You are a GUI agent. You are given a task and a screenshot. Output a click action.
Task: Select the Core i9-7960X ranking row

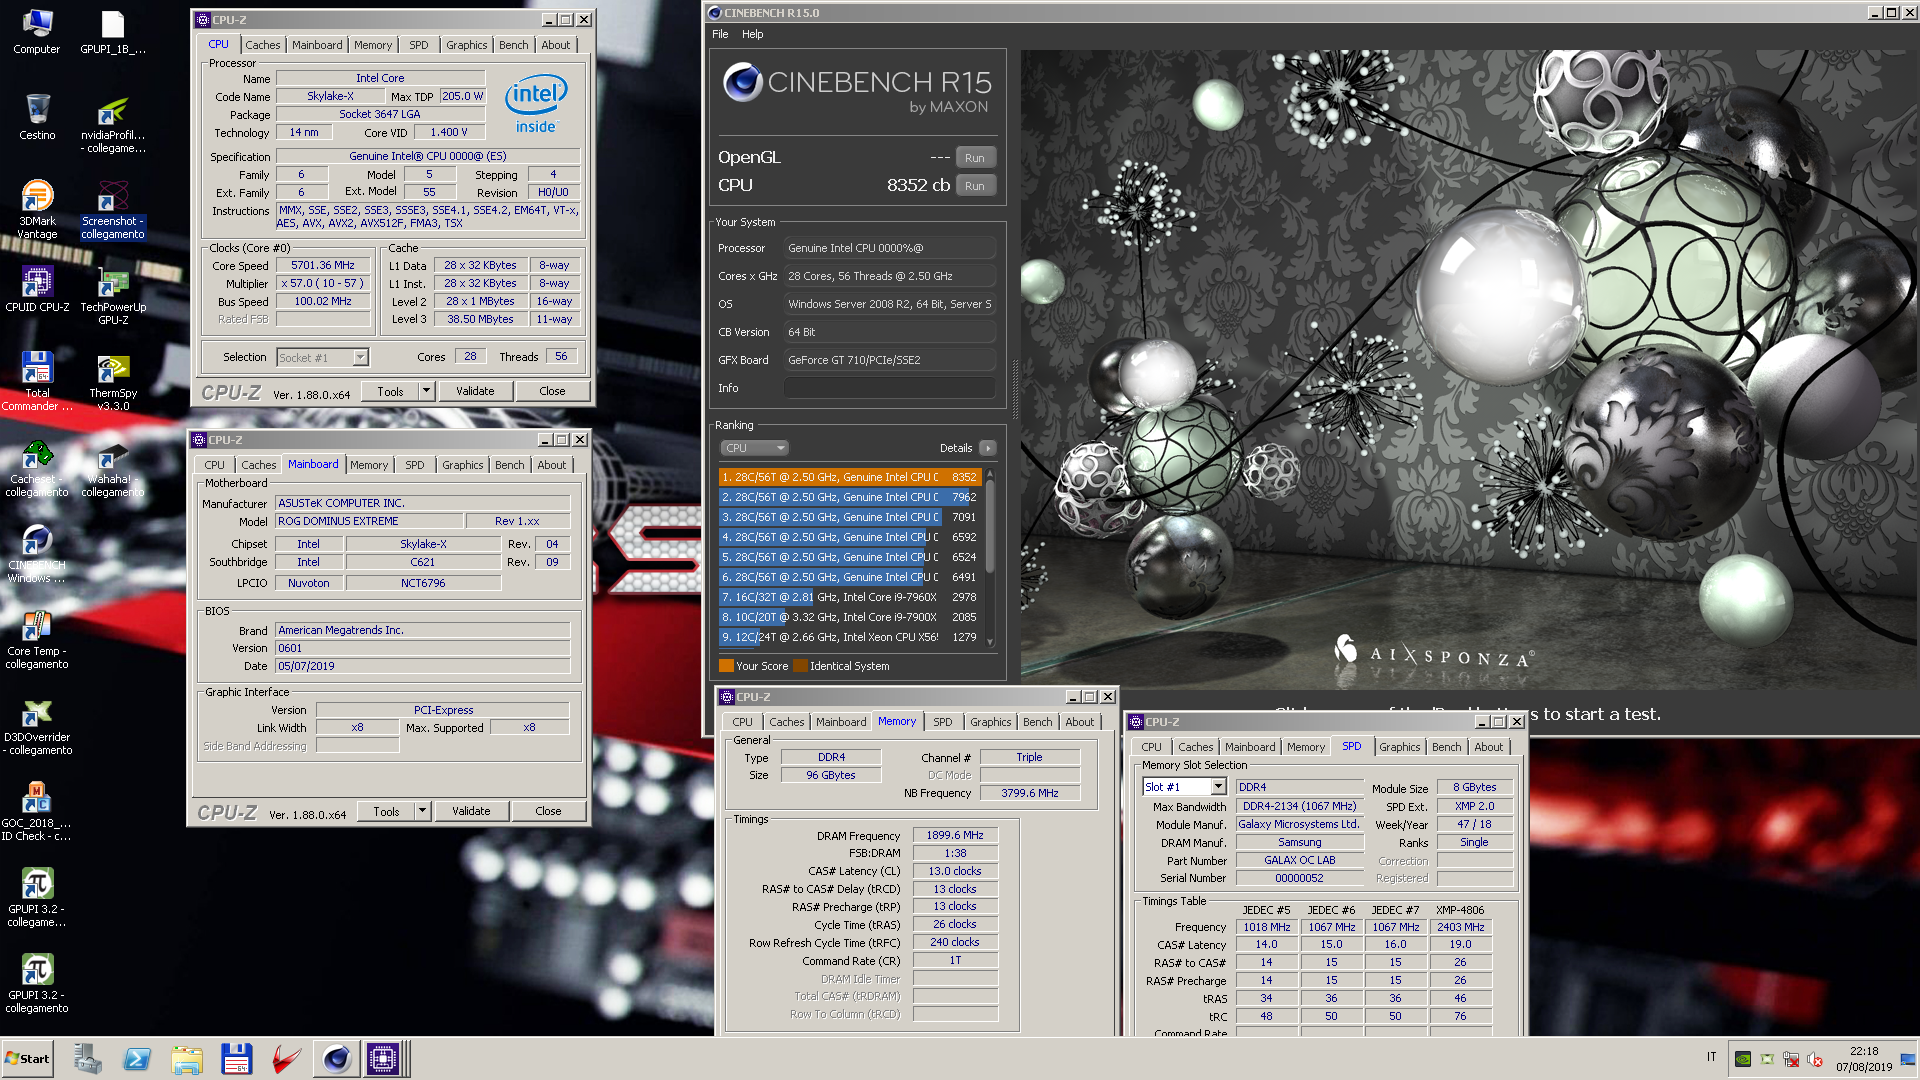tap(849, 597)
